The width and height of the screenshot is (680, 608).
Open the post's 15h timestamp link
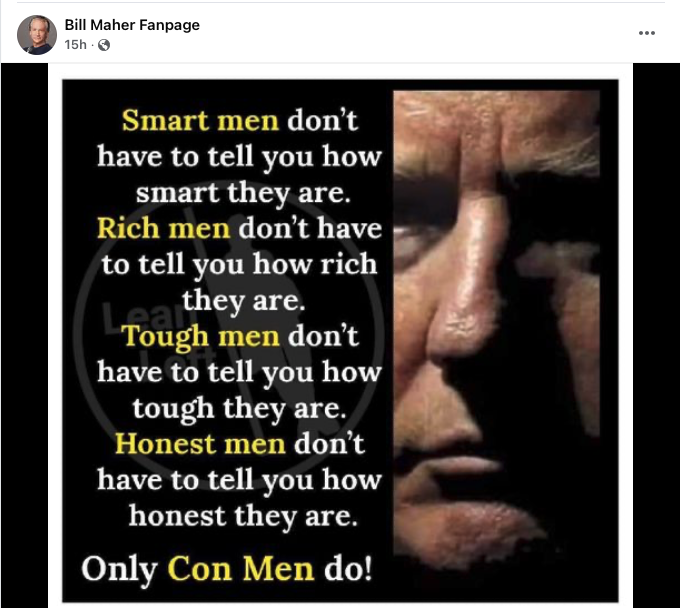75,45
